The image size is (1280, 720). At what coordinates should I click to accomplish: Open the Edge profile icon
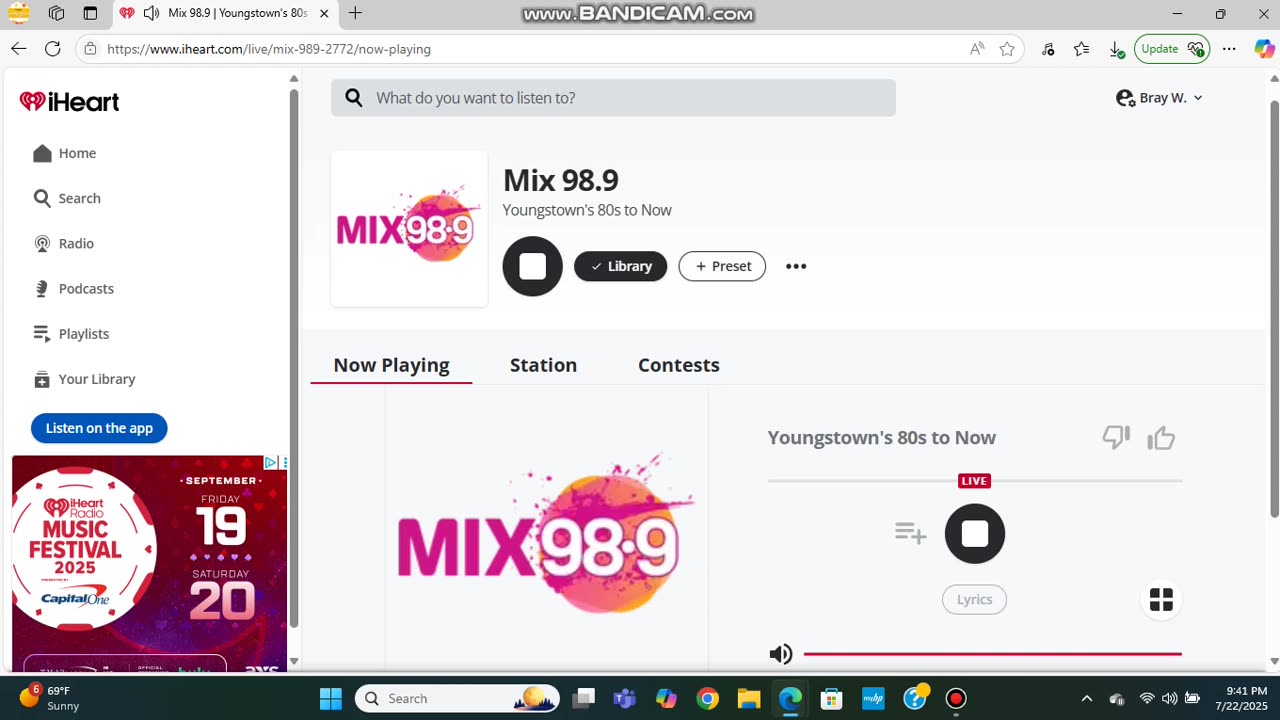click(19, 13)
